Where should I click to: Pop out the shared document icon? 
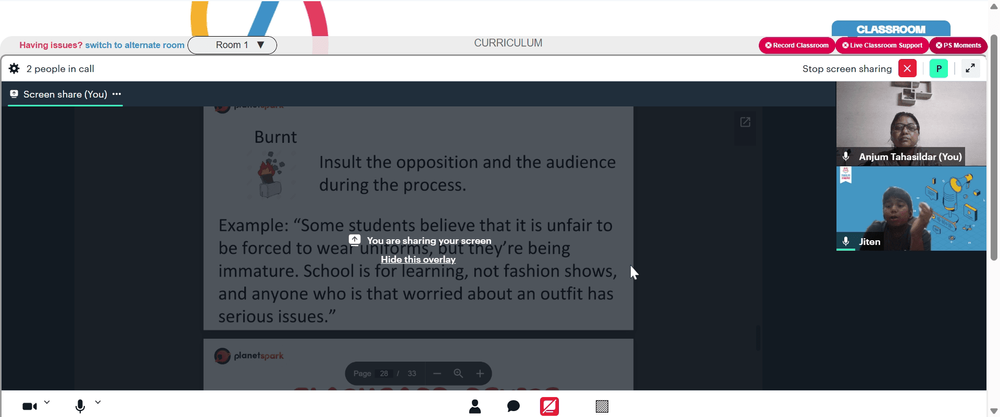[745, 122]
